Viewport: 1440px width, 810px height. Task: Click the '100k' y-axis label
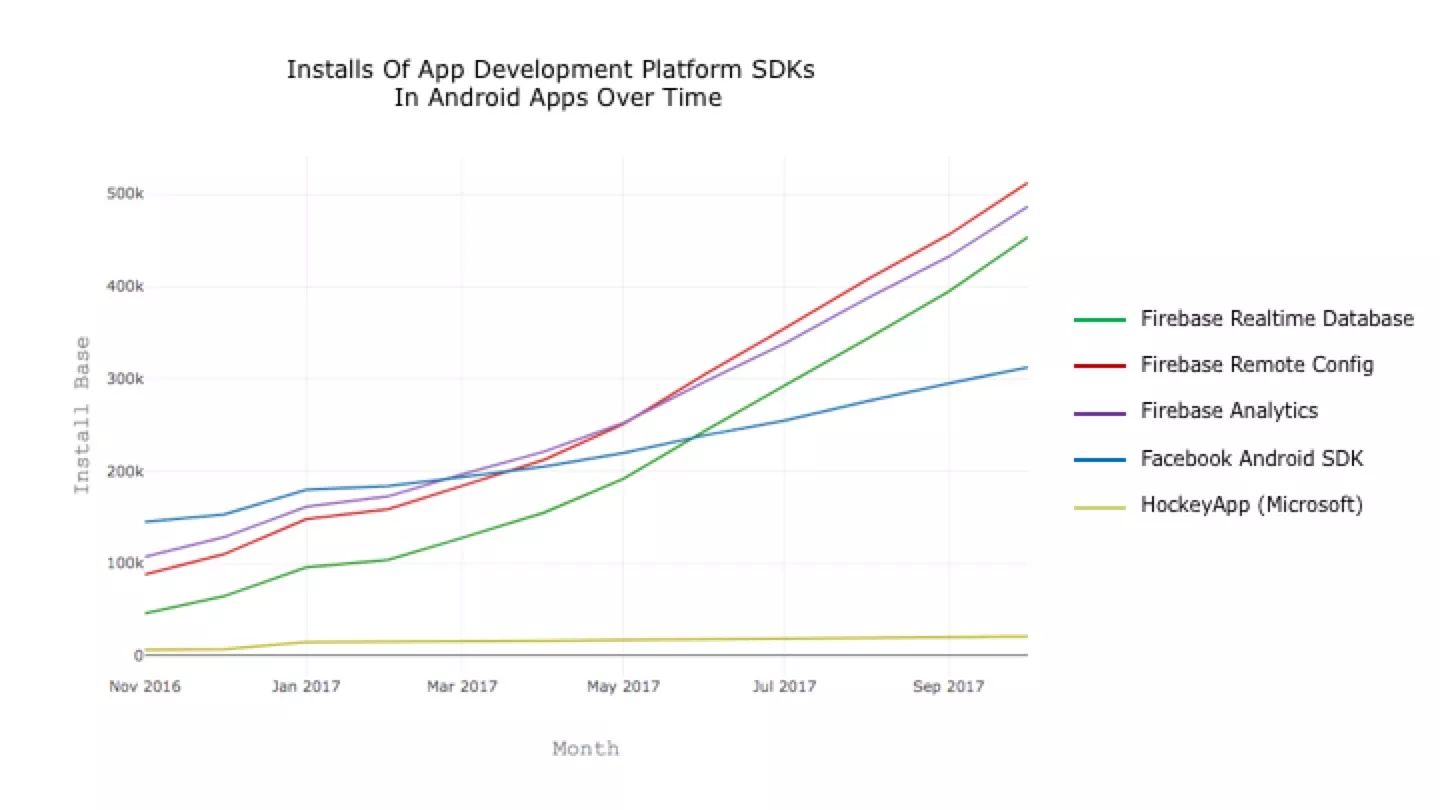coord(125,563)
